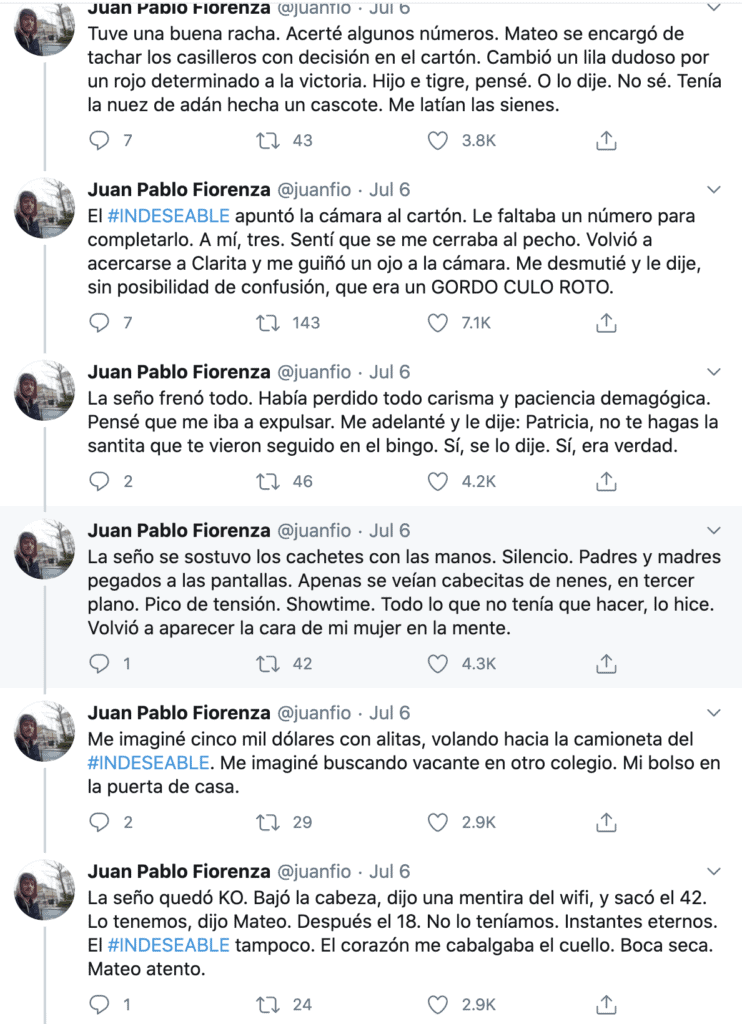Click the Jul 6 timestamp on the "La seño quedó KO" tweet
This screenshot has width=742, height=1024.
390,871
